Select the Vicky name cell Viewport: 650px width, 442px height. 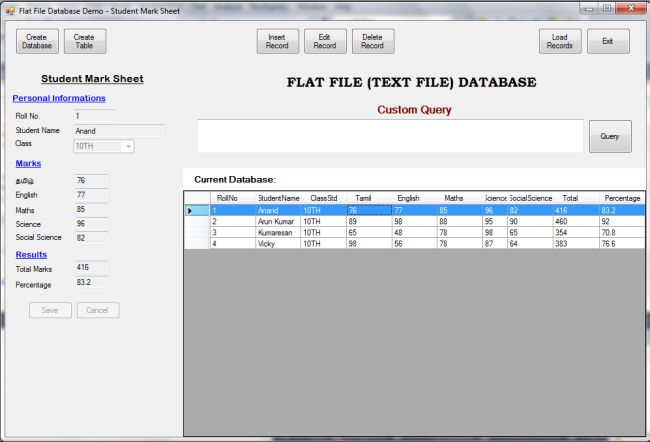(278, 244)
